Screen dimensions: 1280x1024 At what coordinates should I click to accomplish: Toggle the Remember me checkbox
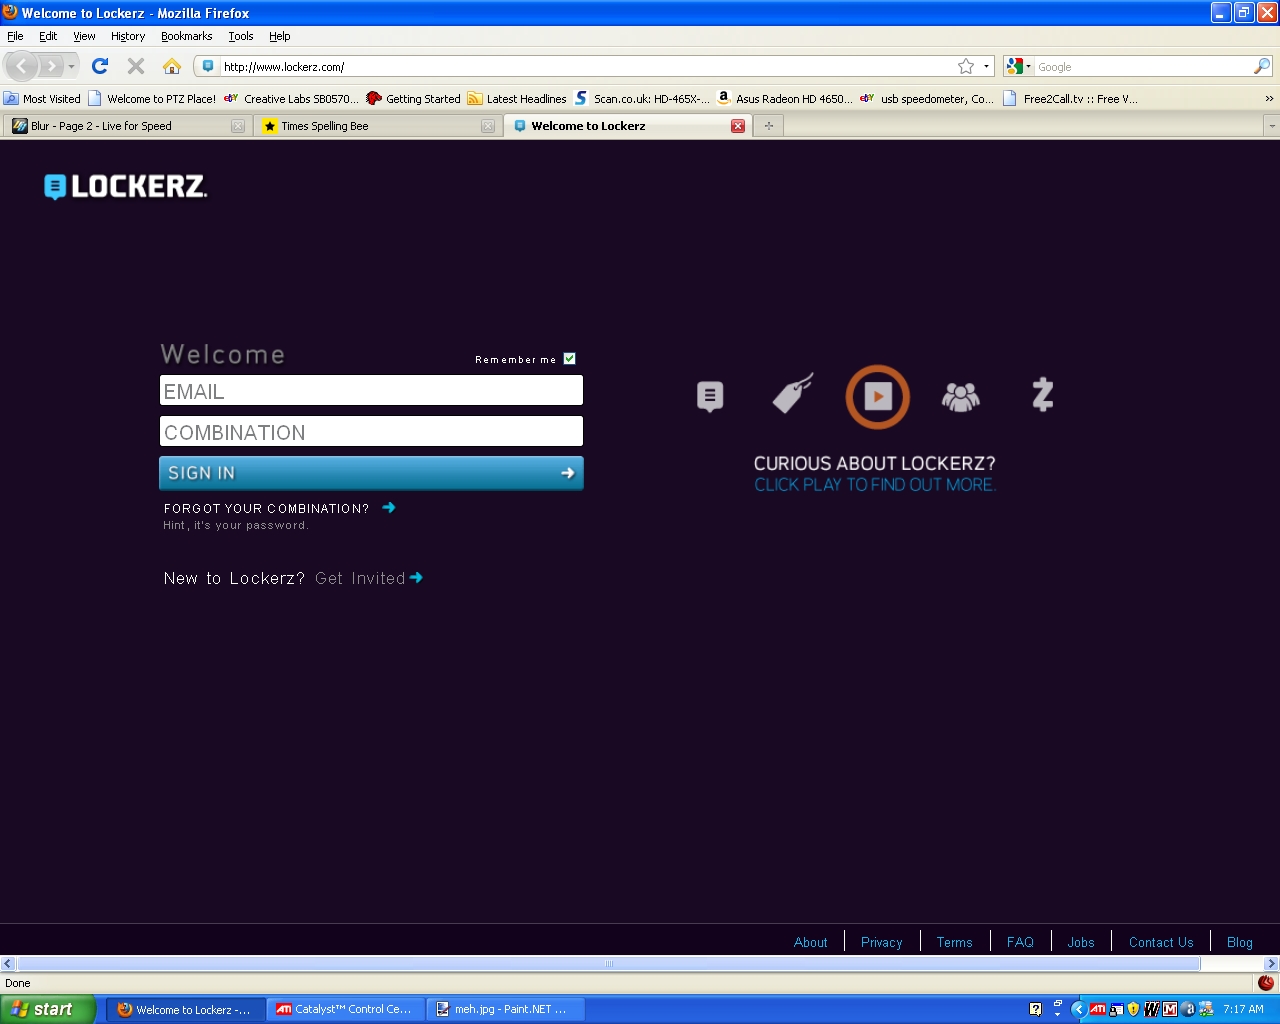pos(570,359)
